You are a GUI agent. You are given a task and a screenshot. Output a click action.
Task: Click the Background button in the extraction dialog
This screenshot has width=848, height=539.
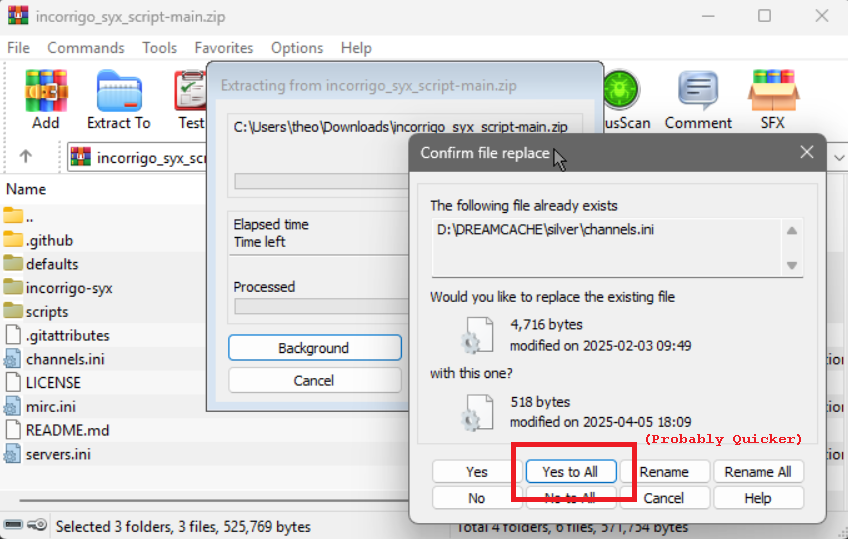315,348
